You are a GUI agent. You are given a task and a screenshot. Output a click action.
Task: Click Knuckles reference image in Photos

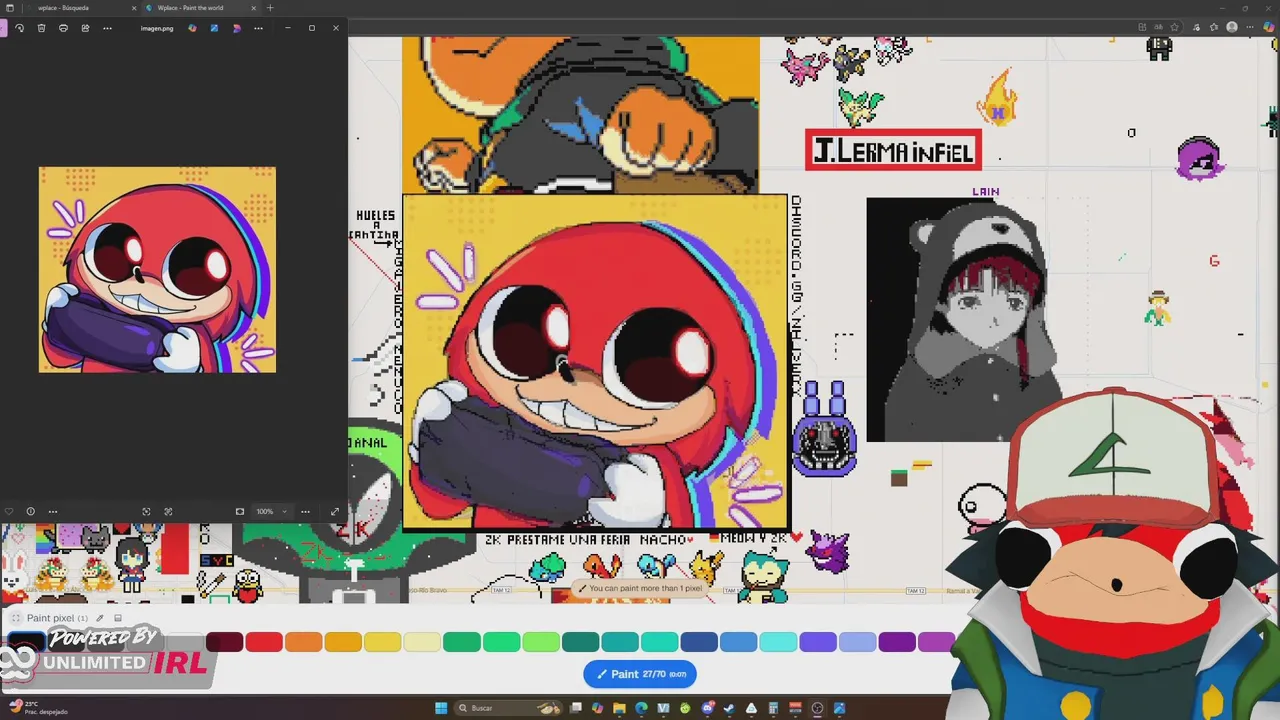157,270
